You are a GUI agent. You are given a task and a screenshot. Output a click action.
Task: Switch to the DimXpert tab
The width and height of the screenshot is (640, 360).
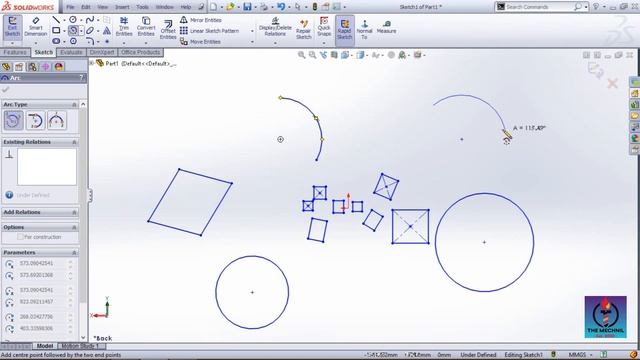coord(102,52)
